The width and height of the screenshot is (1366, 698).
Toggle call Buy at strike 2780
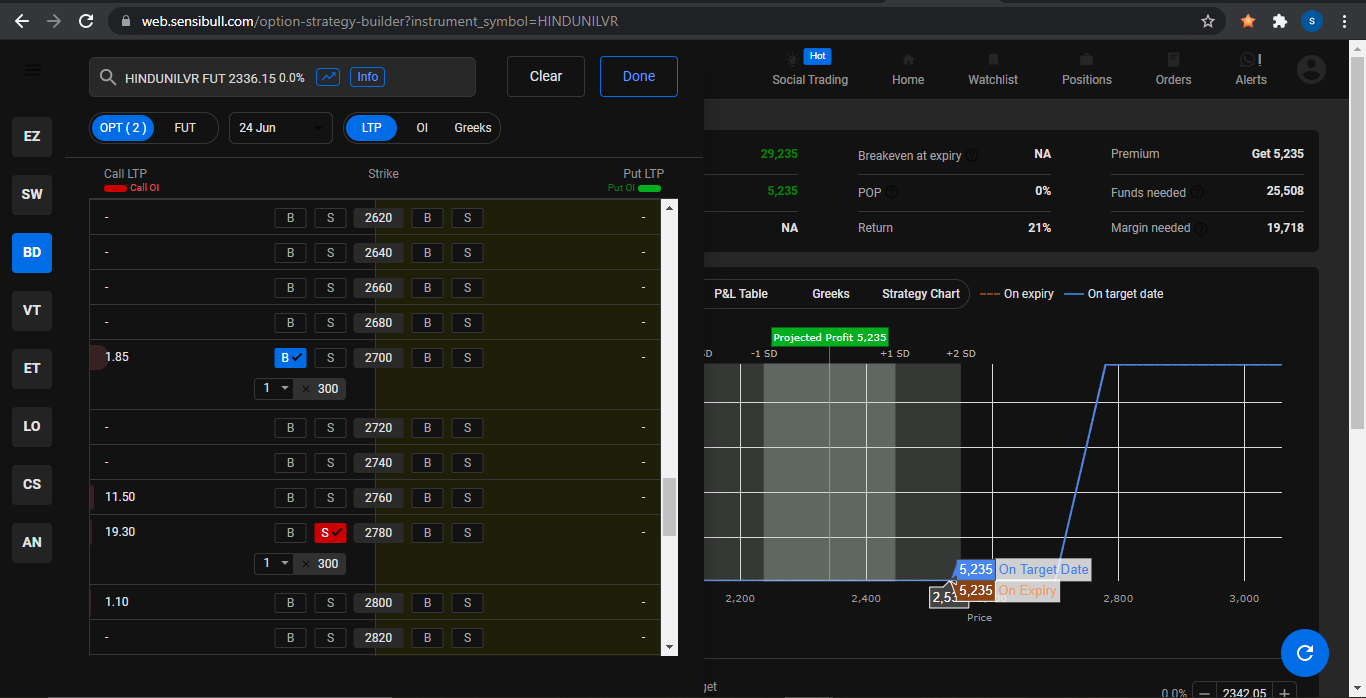290,533
